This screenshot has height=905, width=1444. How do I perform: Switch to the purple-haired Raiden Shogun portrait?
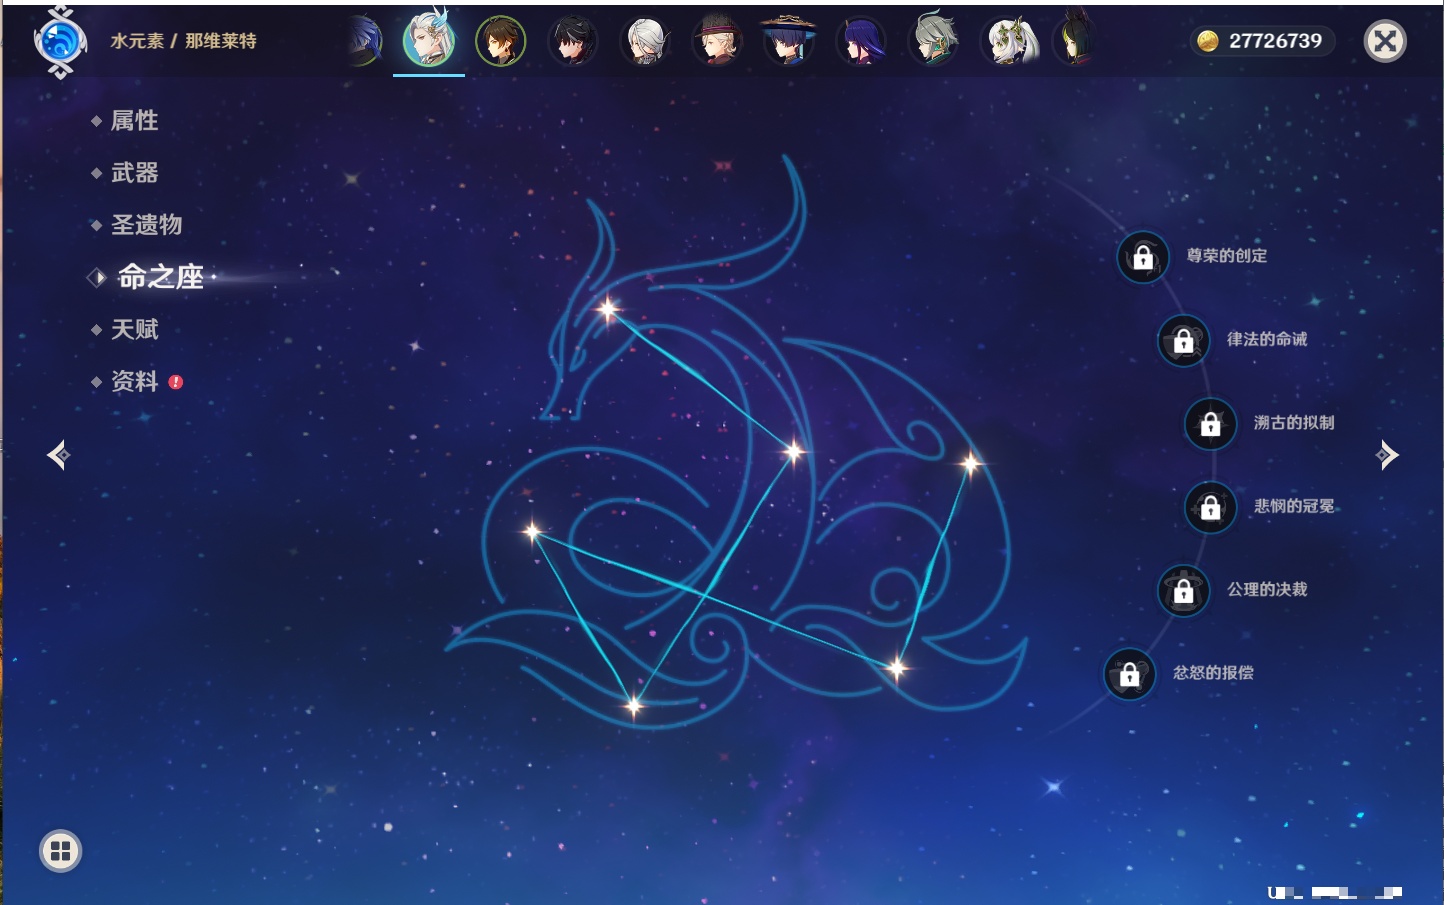point(861,41)
